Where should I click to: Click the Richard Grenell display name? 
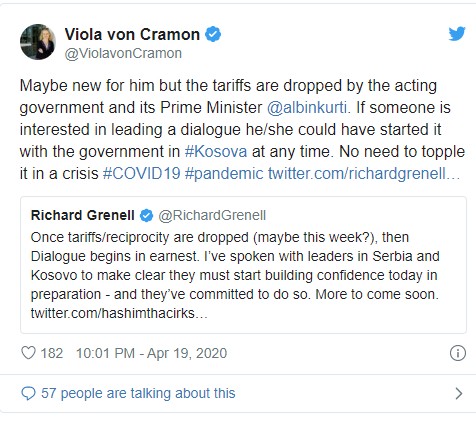click(83, 215)
